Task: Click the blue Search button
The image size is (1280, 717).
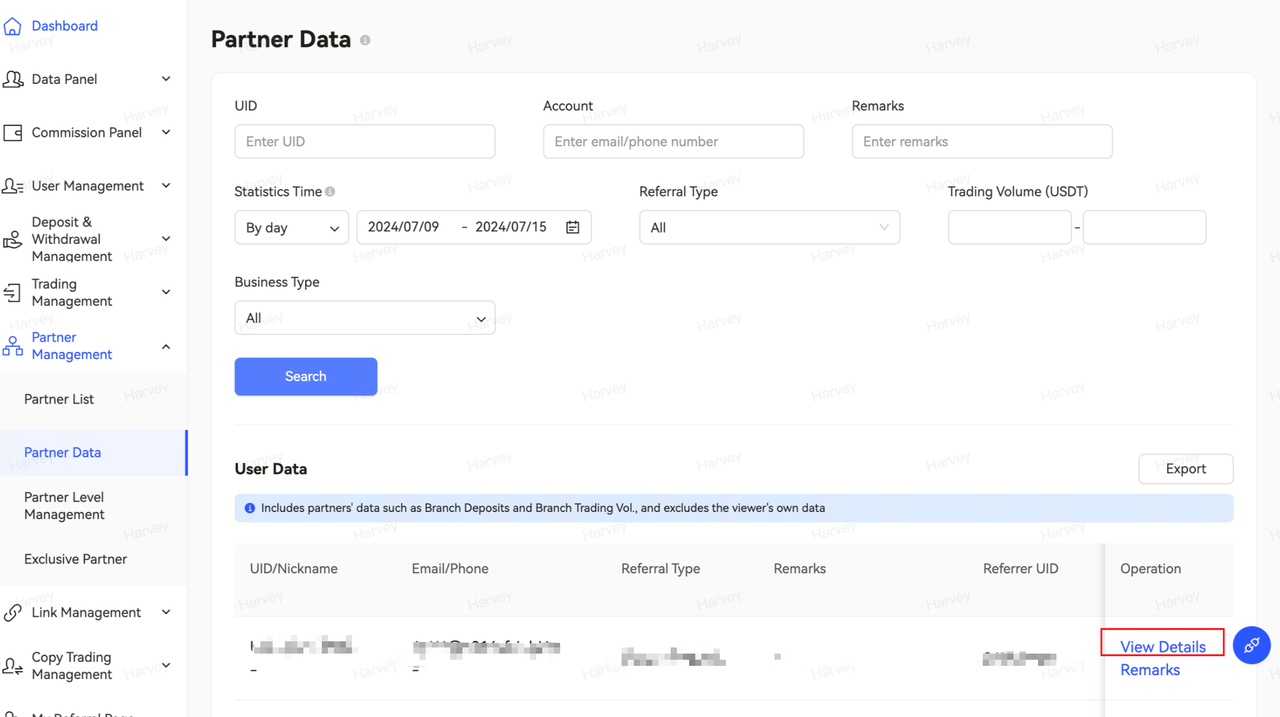Action: click(306, 377)
